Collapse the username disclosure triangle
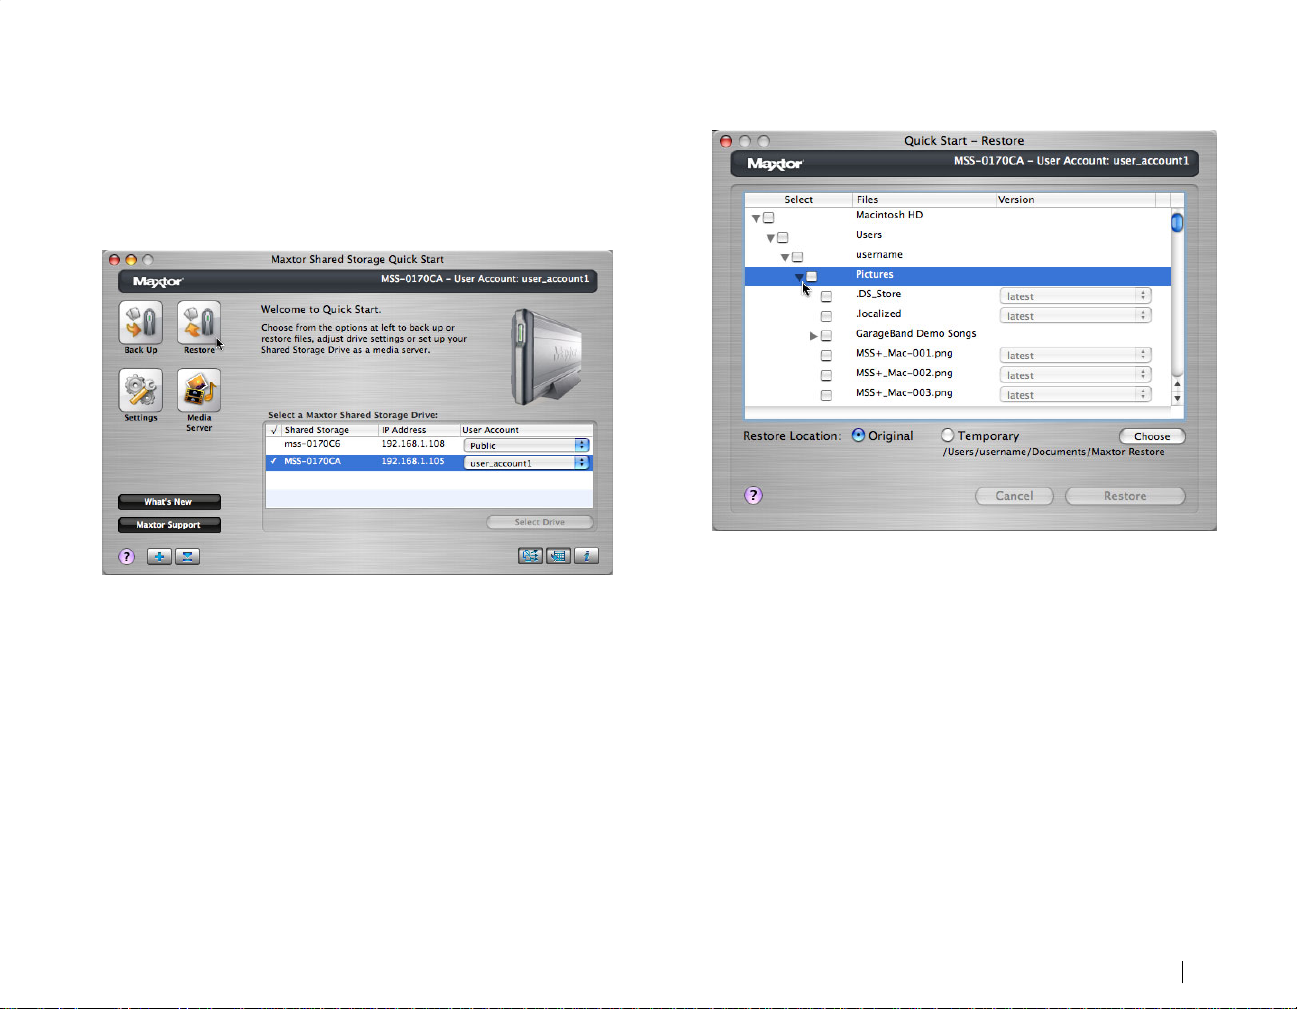The image size is (1297, 1009). click(x=785, y=257)
